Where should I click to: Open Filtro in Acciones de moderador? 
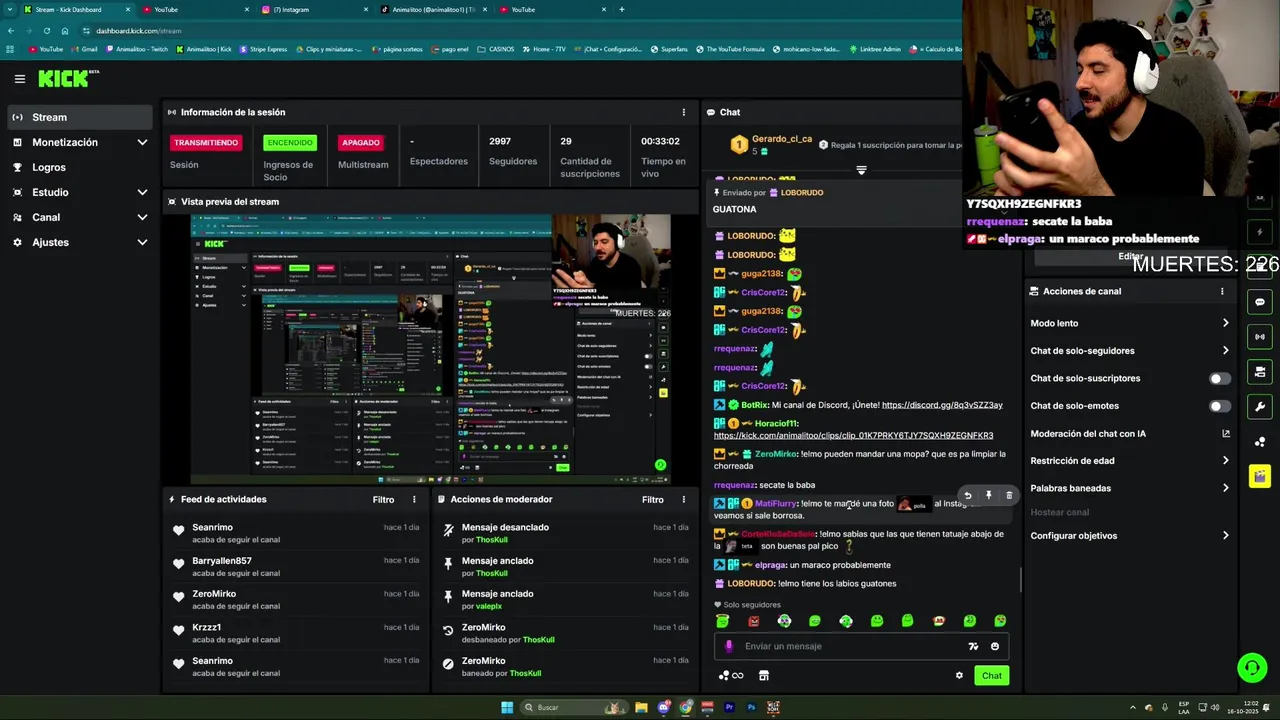tap(653, 499)
